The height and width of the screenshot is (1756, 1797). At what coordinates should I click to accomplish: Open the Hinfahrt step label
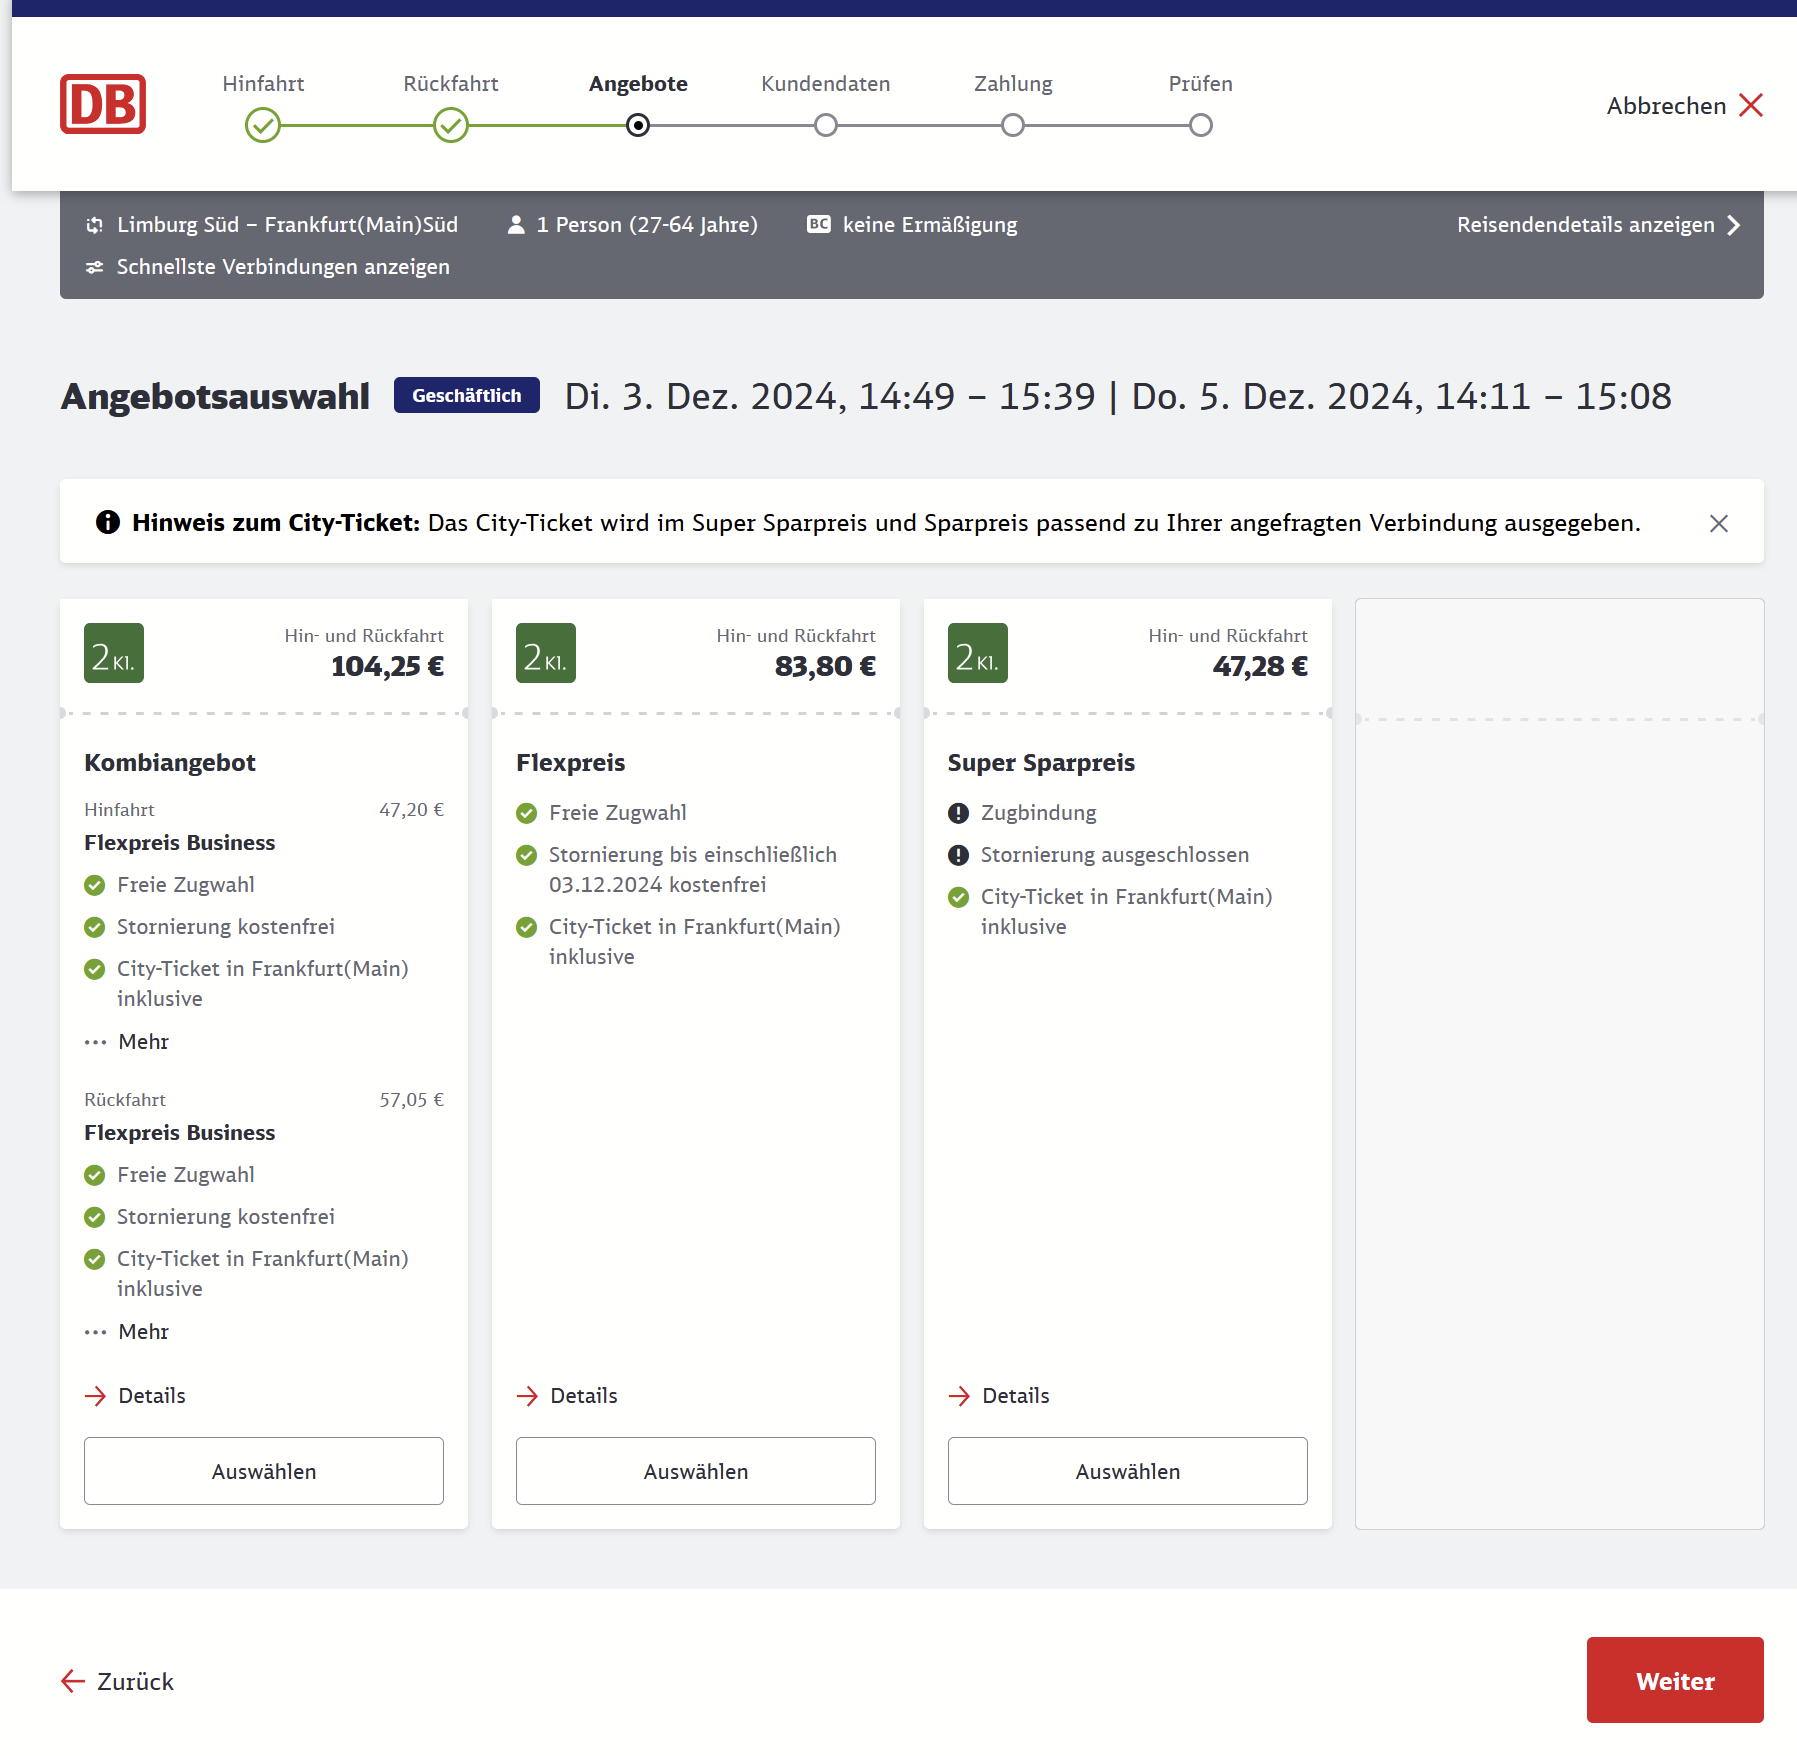coord(263,84)
